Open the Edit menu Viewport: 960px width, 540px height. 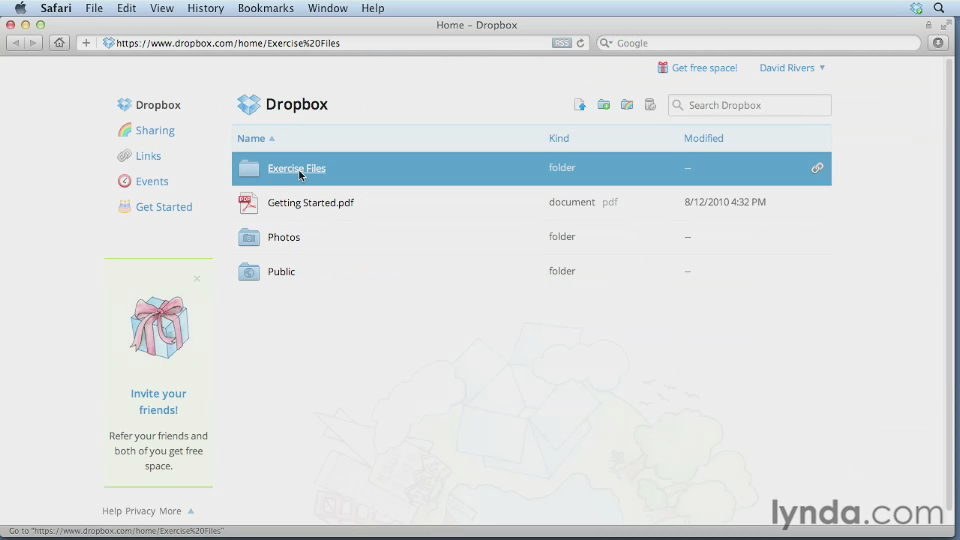[x=126, y=8]
